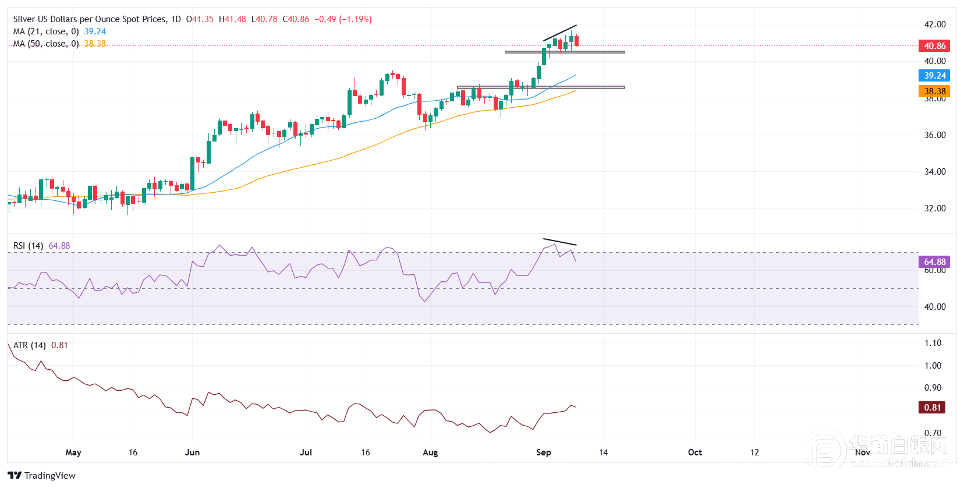The height and width of the screenshot is (488, 964).
Task: Click the Aug label on the time axis
Action: [x=430, y=452]
